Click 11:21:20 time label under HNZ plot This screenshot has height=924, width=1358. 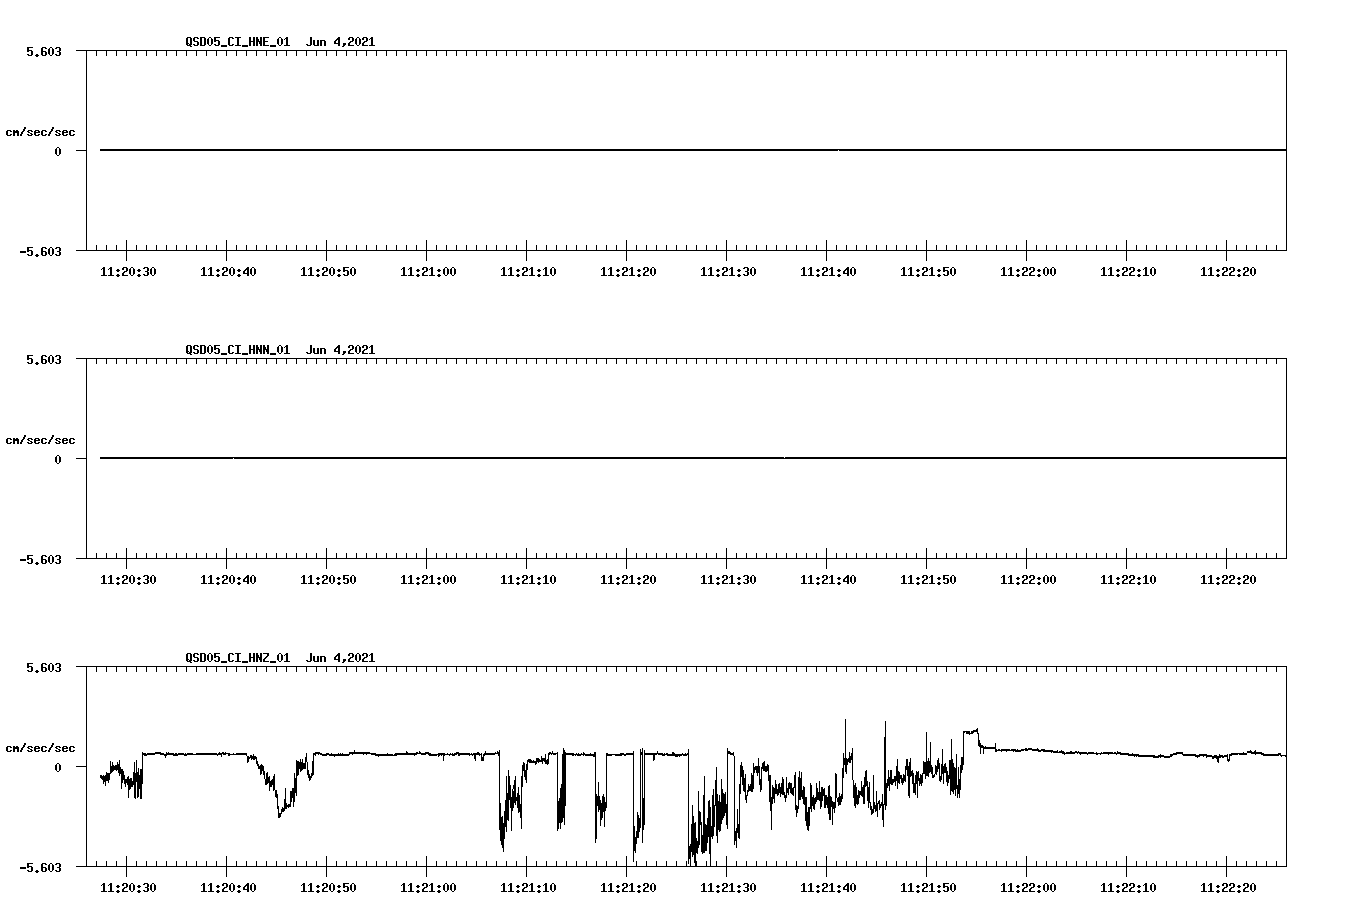click(628, 888)
